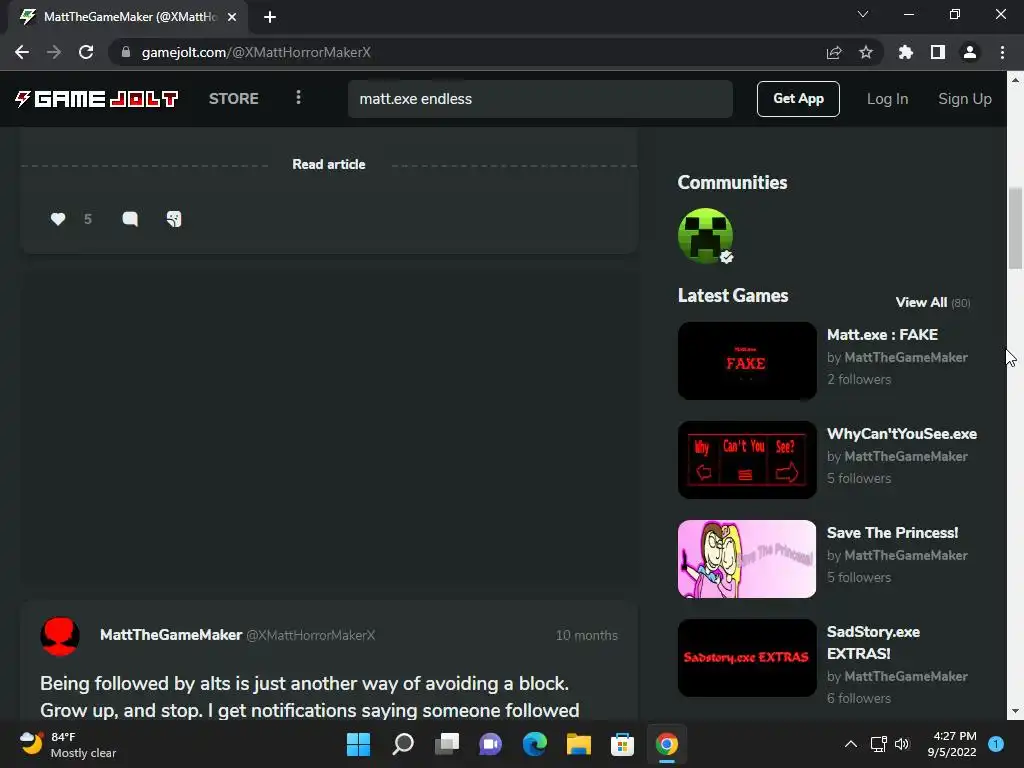Click the Game Jolt logo

tap(96, 99)
